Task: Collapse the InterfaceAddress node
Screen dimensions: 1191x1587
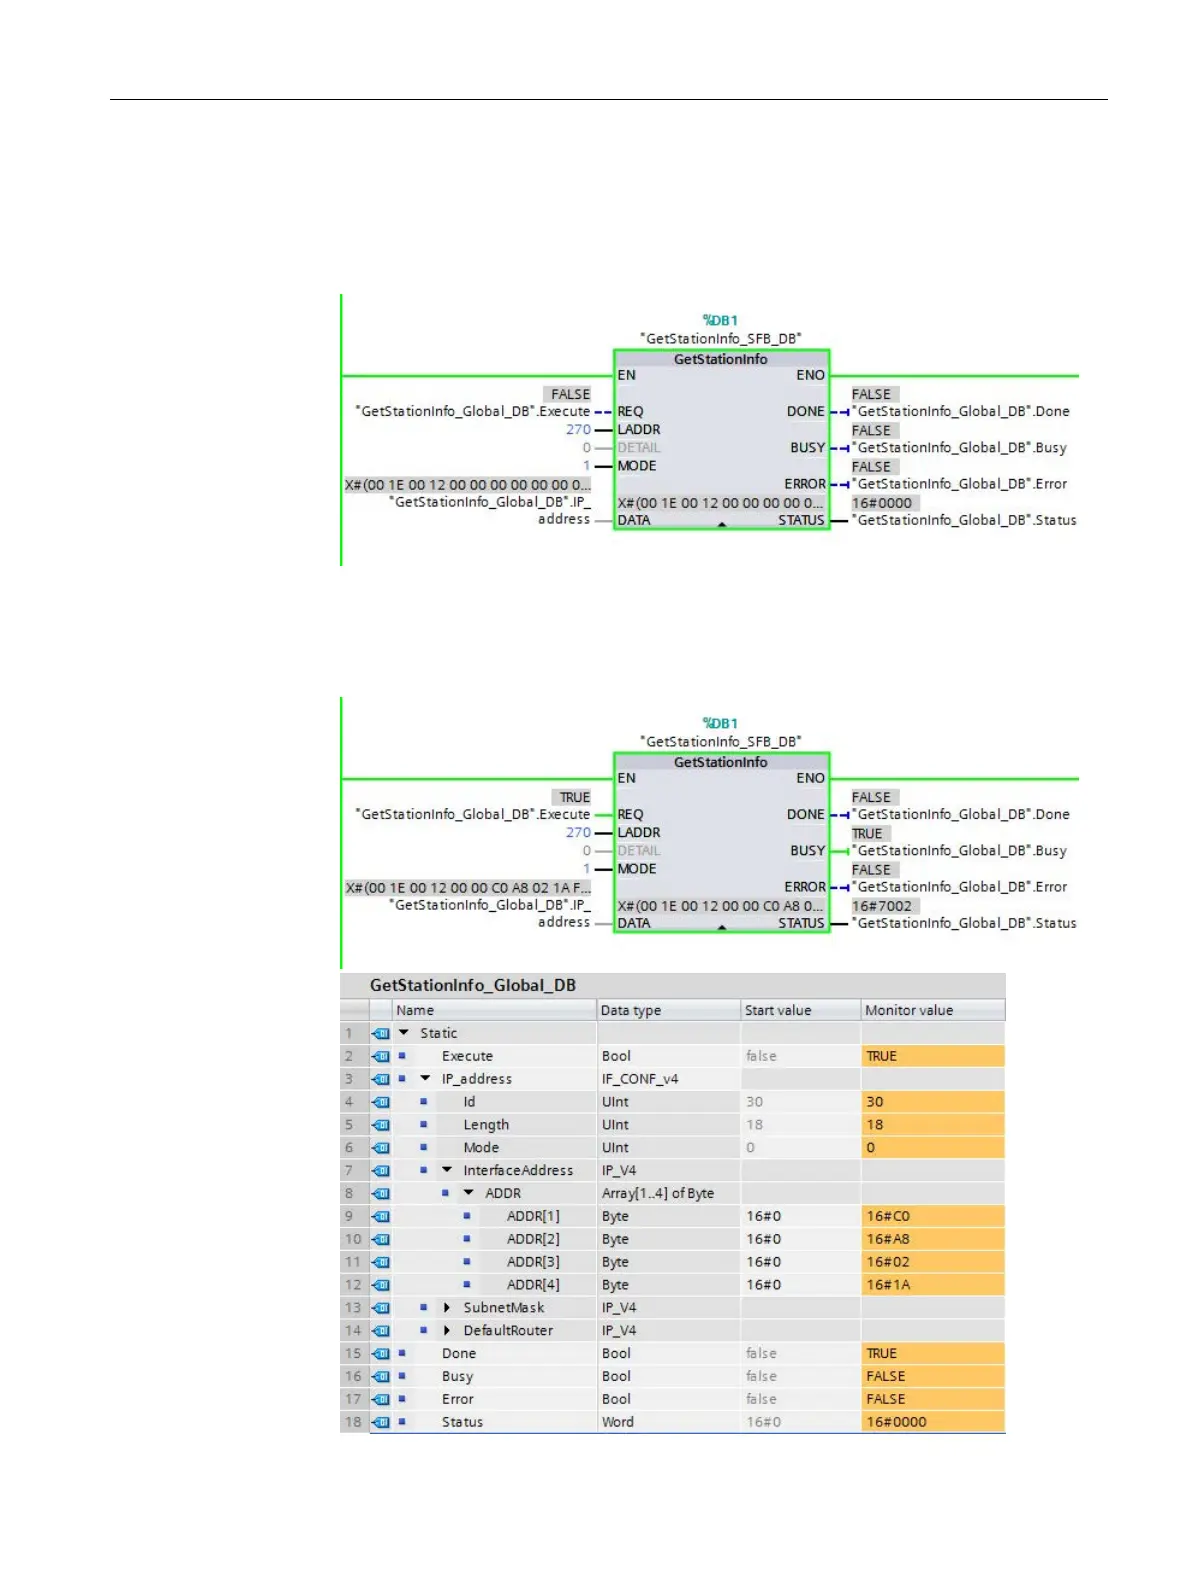Action: pos(447,1170)
